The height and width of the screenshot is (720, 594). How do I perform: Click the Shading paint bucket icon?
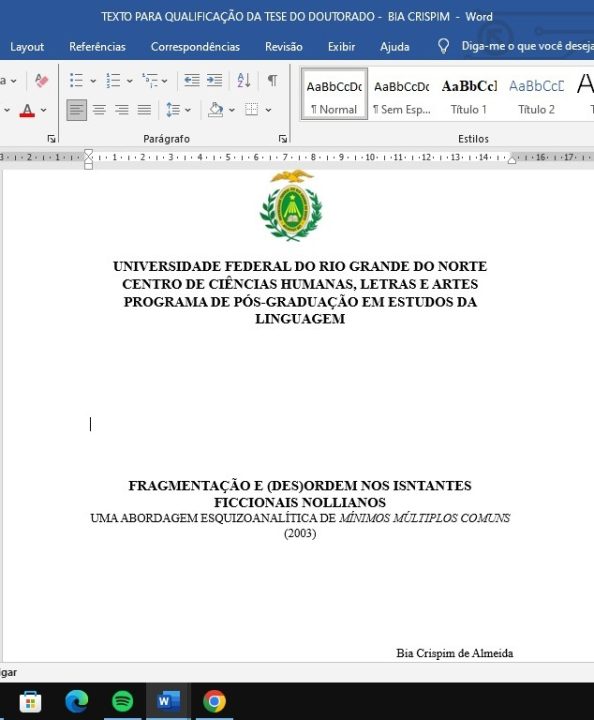tap(215, 110)
